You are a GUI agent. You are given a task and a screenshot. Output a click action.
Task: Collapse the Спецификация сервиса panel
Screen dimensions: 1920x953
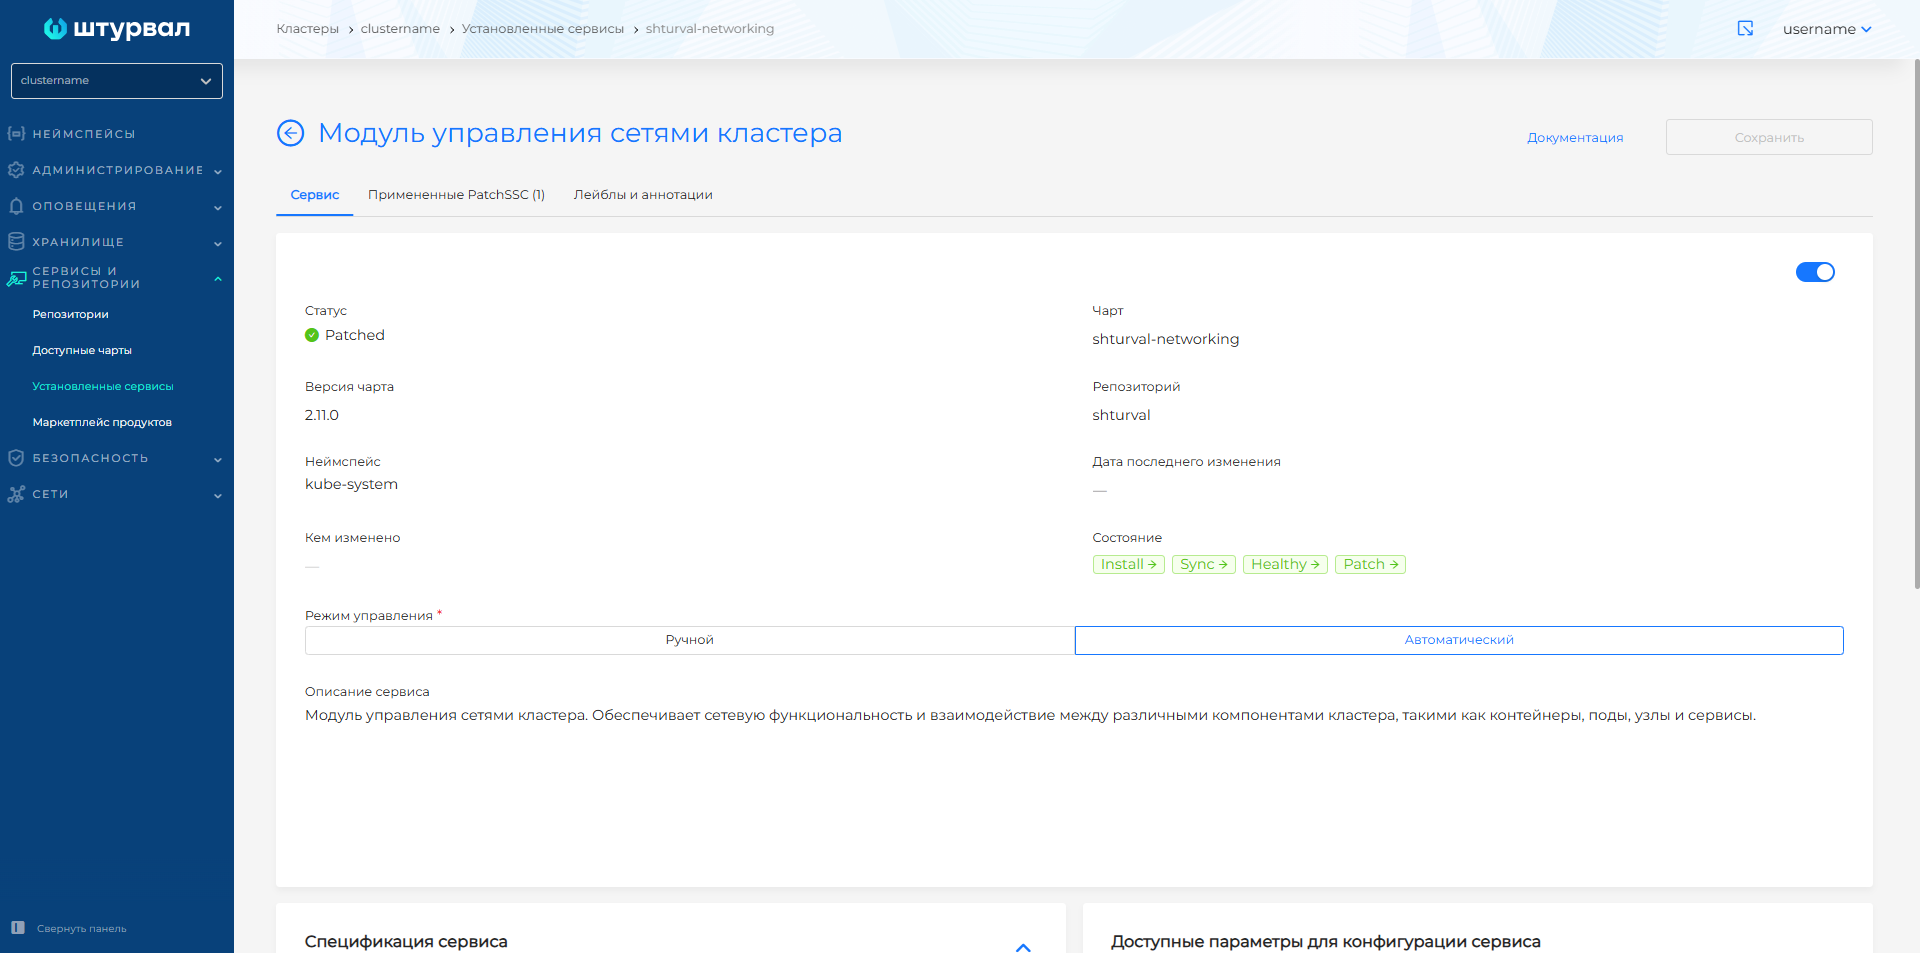pos(1023,947)
